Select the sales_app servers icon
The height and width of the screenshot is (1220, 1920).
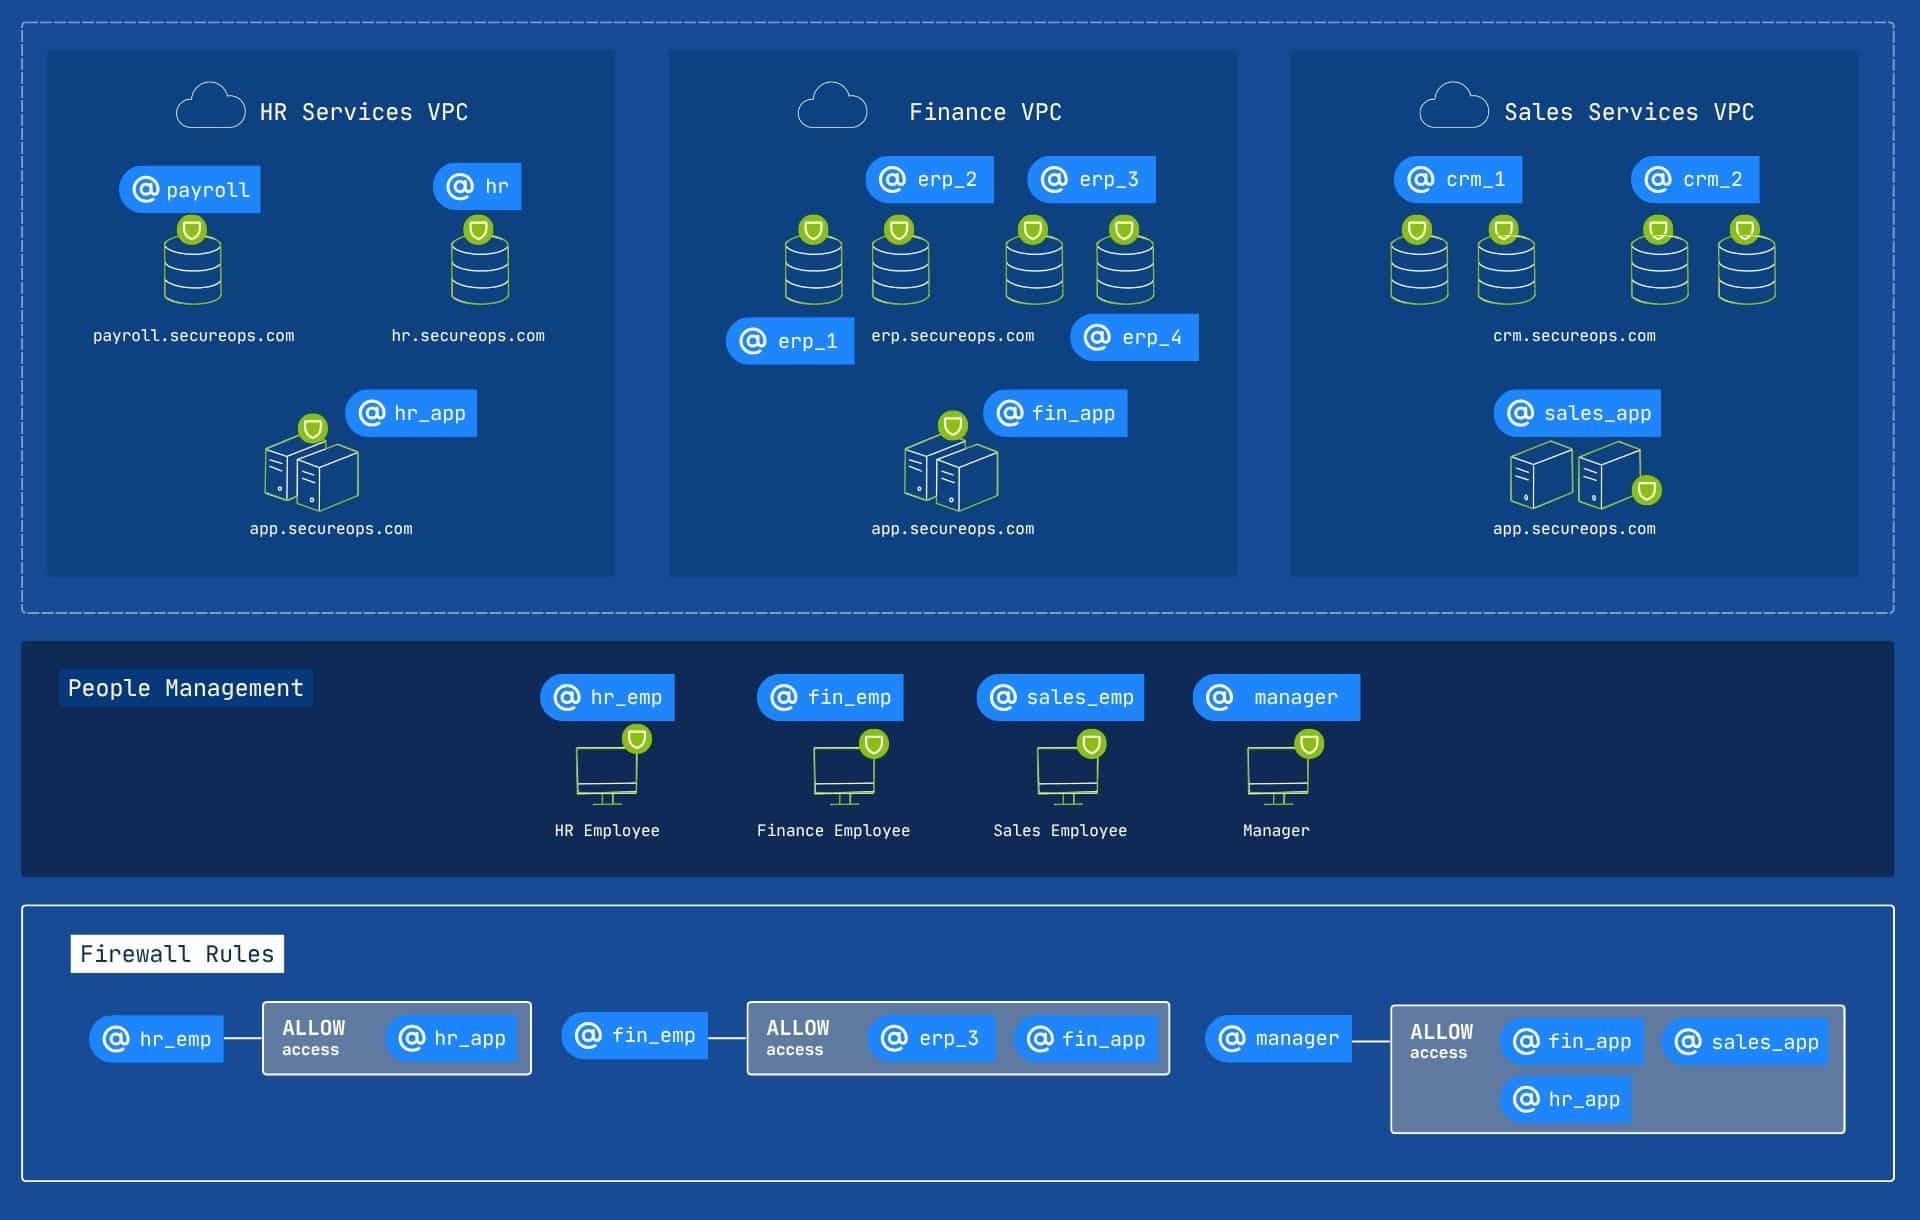(x=1575, y=475)
